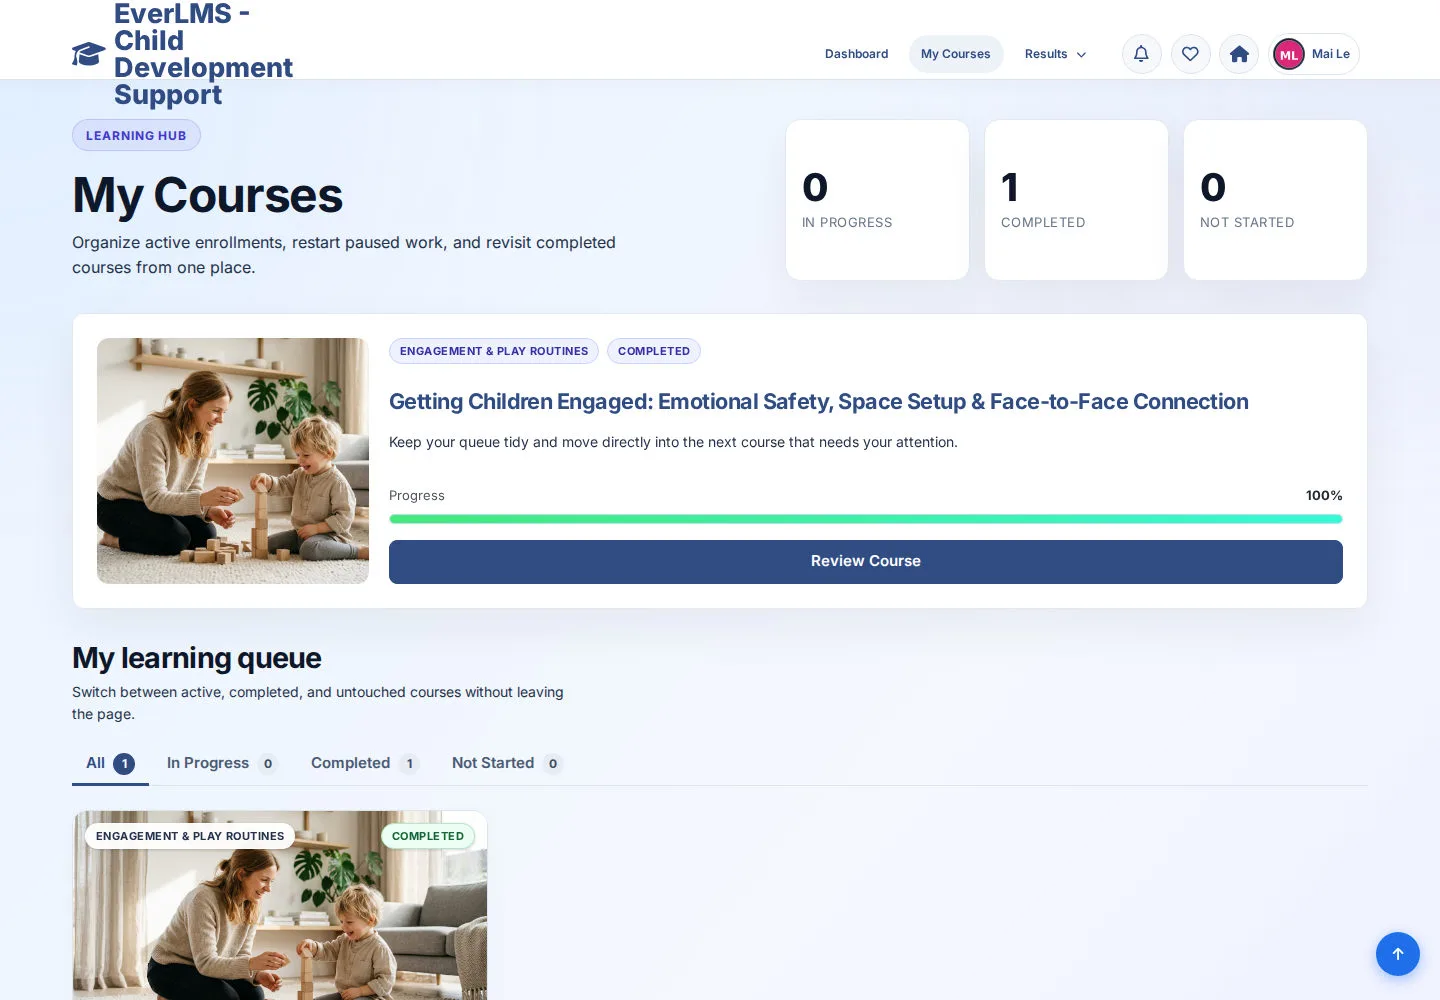
Task: Click the EverLMS site title
Action: tap(203, 54)
